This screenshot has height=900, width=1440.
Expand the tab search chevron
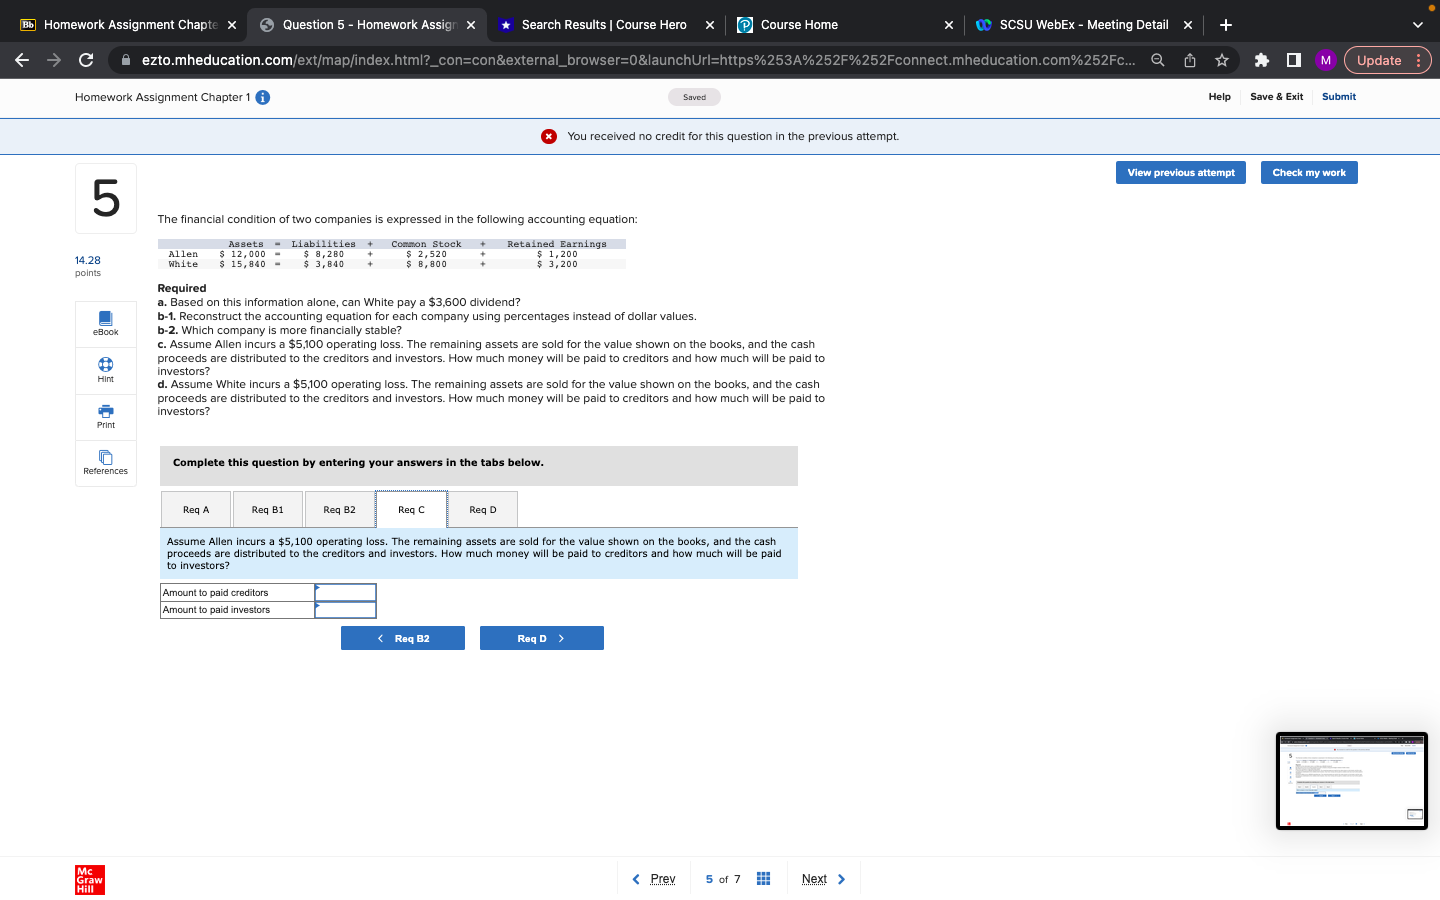coord(1417,25)
